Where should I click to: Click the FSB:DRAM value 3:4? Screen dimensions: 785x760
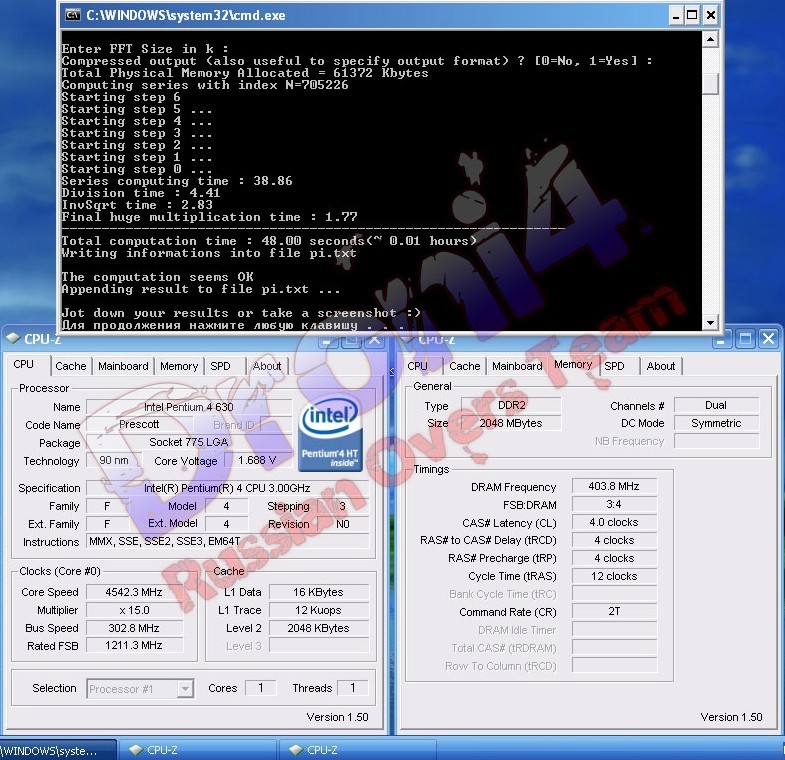pos(614,504)
